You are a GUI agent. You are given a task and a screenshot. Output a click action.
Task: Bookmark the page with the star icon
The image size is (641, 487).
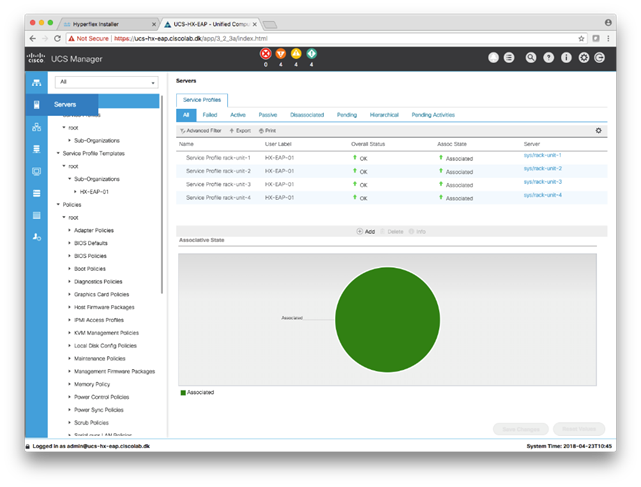[x=581, y=38]
